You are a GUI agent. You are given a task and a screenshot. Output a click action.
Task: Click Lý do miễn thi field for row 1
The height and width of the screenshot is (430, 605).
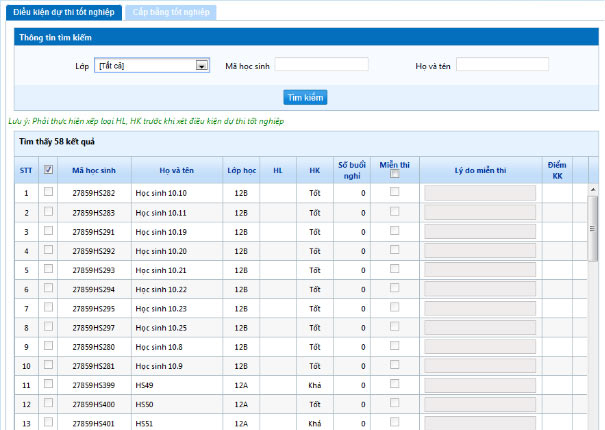click(x=480, y=193)
